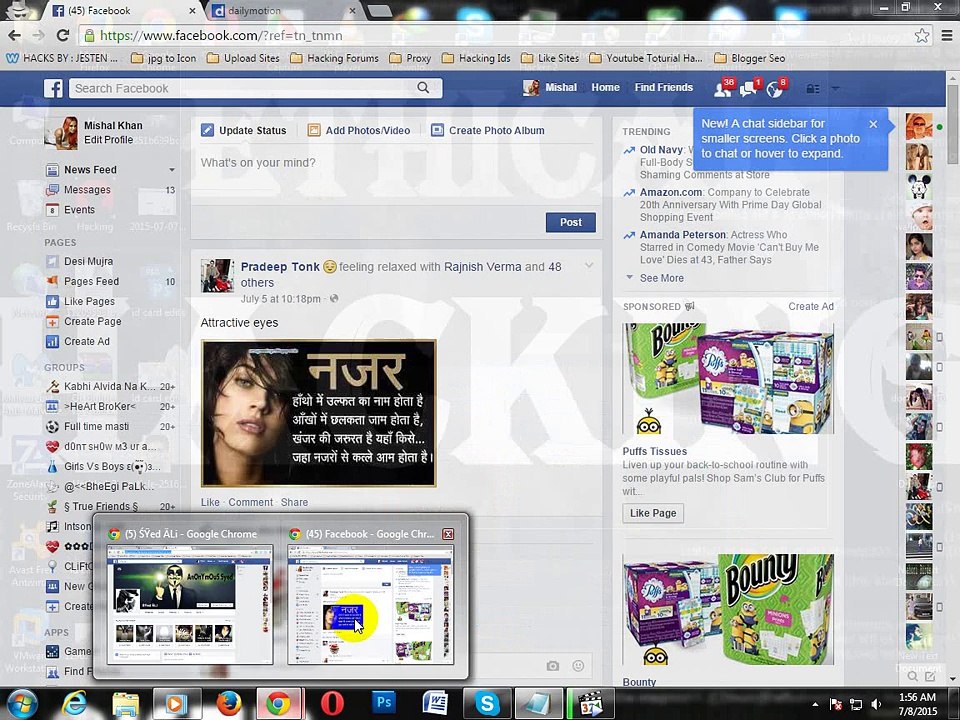The image size is (960, 720).
Task: Click Chrome back arrow
Action: pos(15,36)
